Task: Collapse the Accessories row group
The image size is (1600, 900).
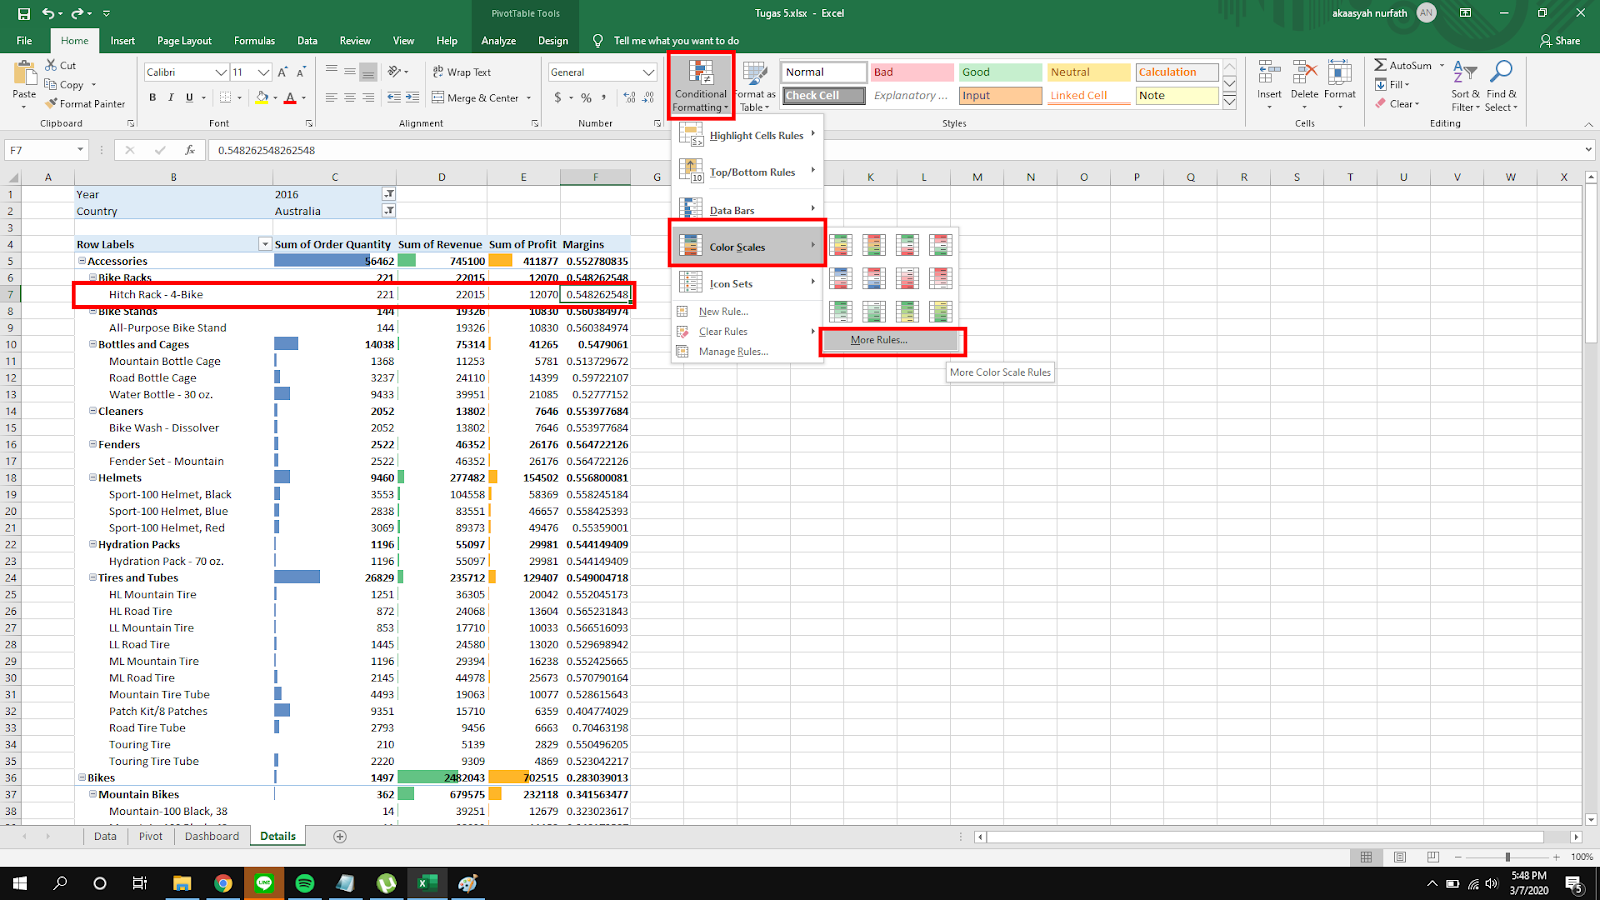Action: [82, 261]
